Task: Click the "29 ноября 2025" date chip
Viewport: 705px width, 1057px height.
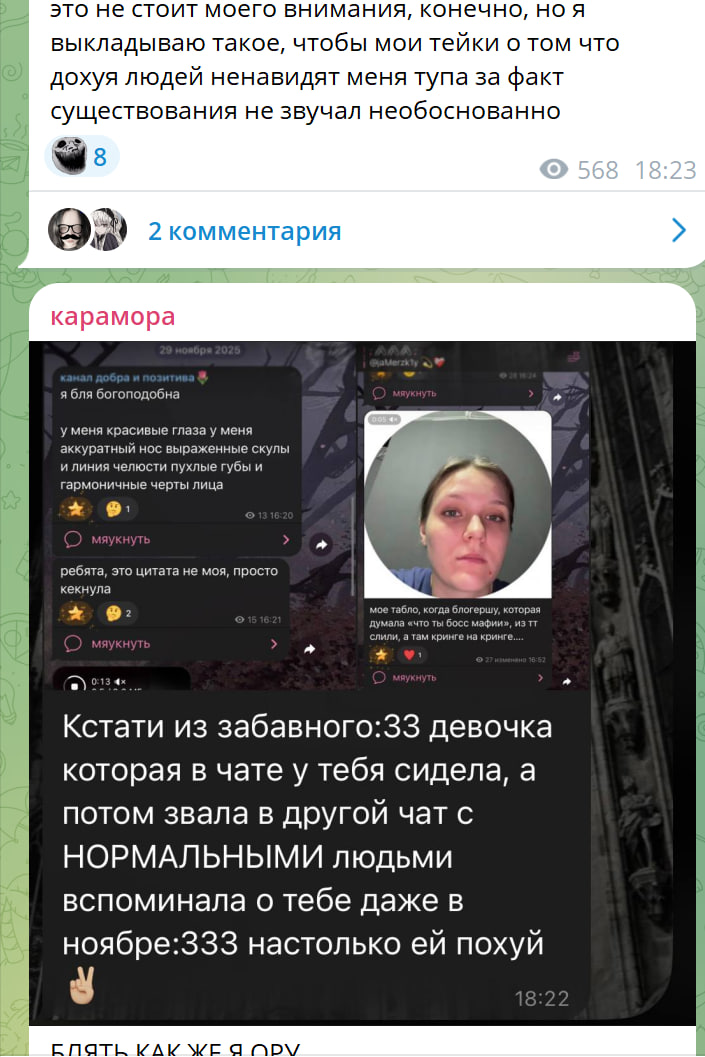Action: click(x=200, y=350)
